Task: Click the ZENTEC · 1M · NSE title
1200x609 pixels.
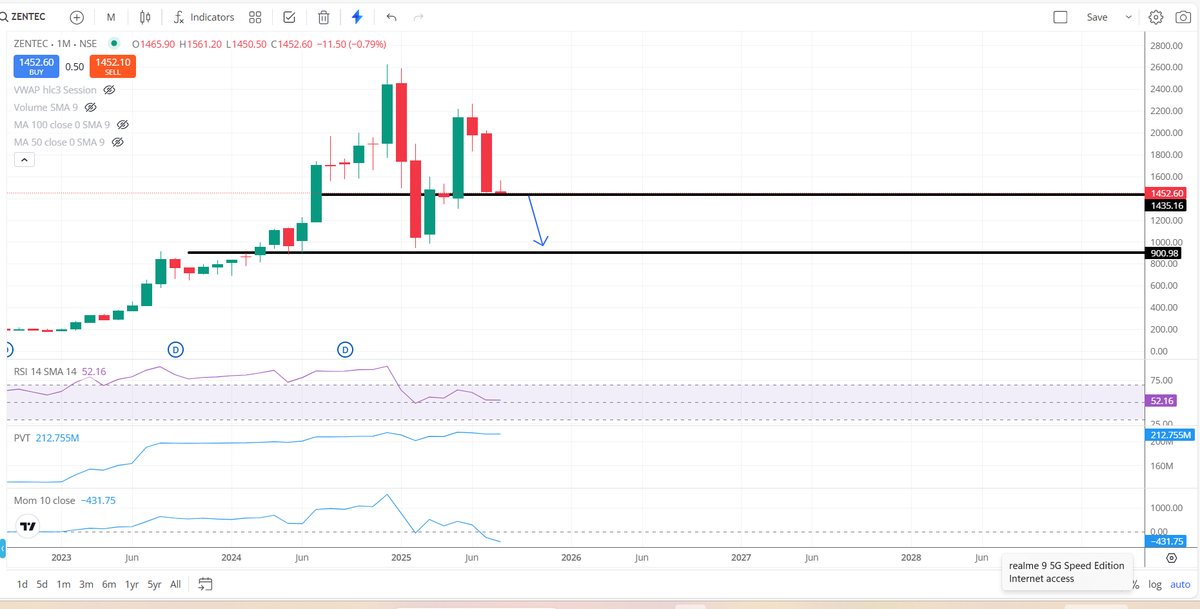Action: point(55,44)
